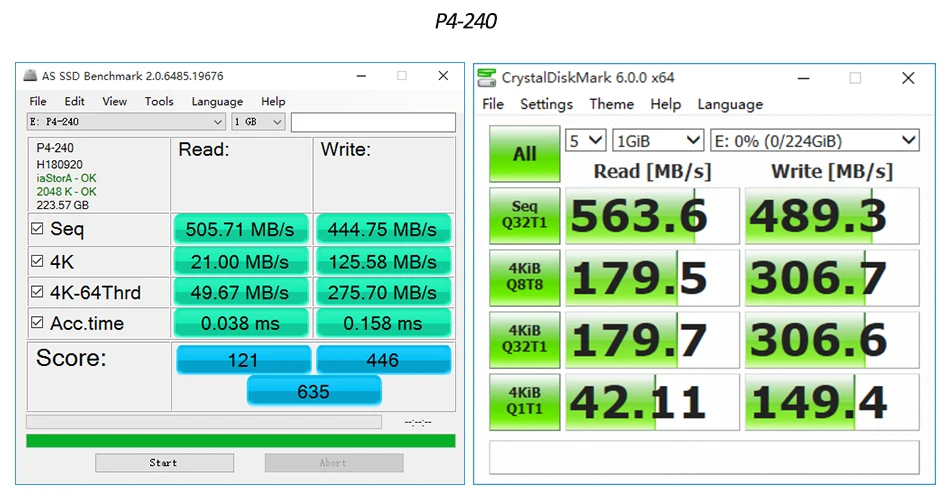The width and height of the screenshot is (950, 500).
Task: Uncheck the Seq test checkbox
Action: [x=37, y=228]
